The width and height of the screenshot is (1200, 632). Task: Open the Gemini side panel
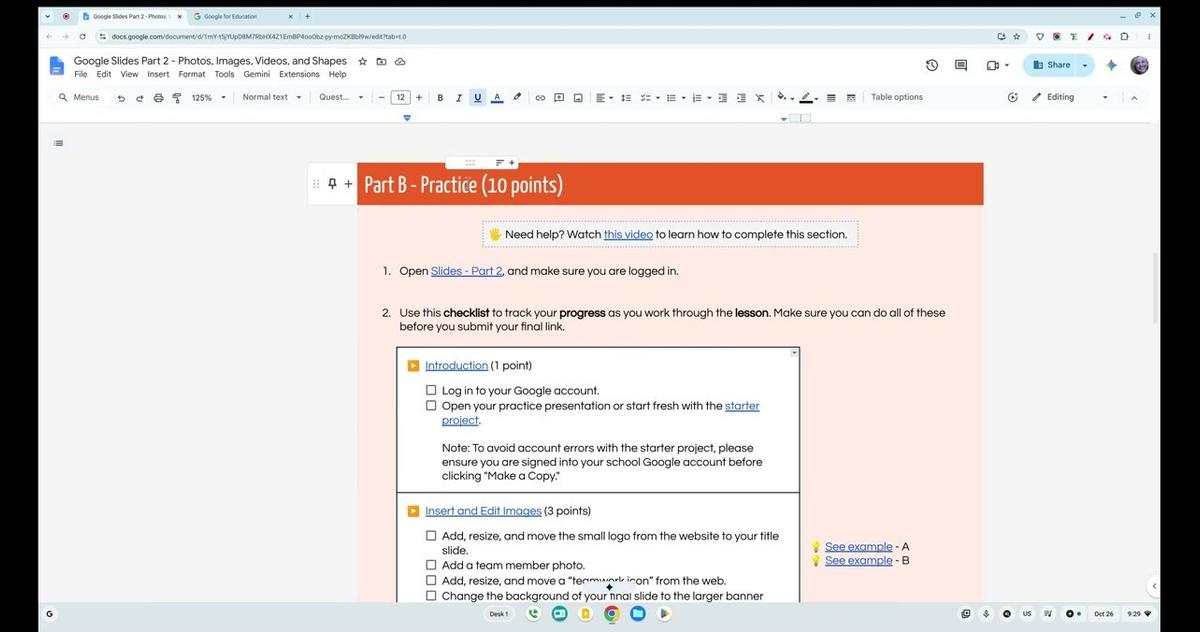click(x=1111, y=65)
